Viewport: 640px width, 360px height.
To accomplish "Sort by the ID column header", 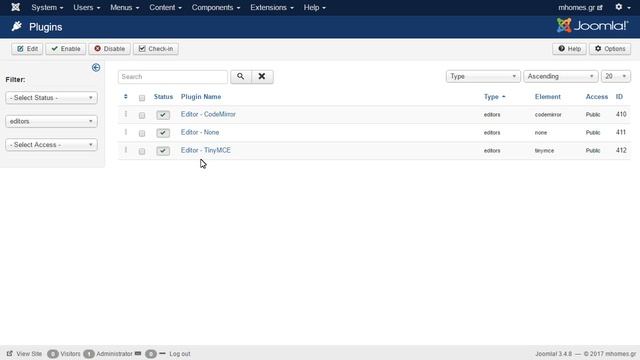I will click(x=619, y=97).
